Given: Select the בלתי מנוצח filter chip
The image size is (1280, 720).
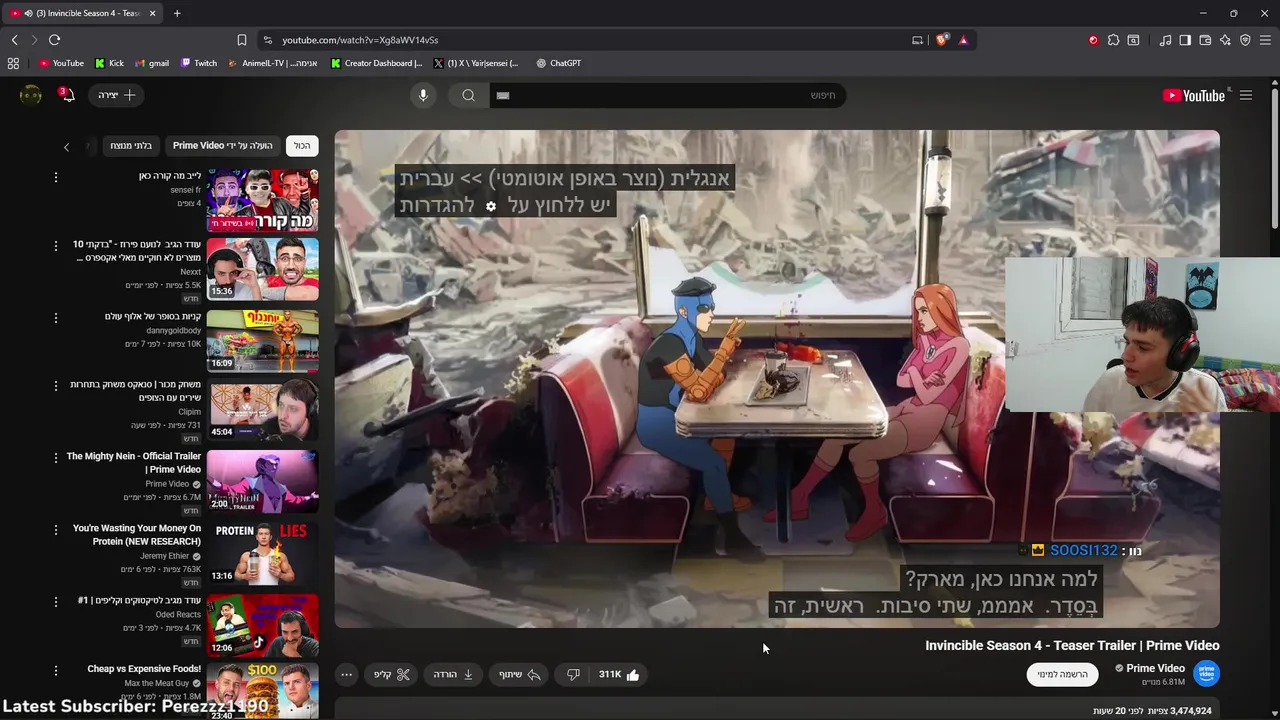Looking at the screenshot, I should tap(131, 146).
